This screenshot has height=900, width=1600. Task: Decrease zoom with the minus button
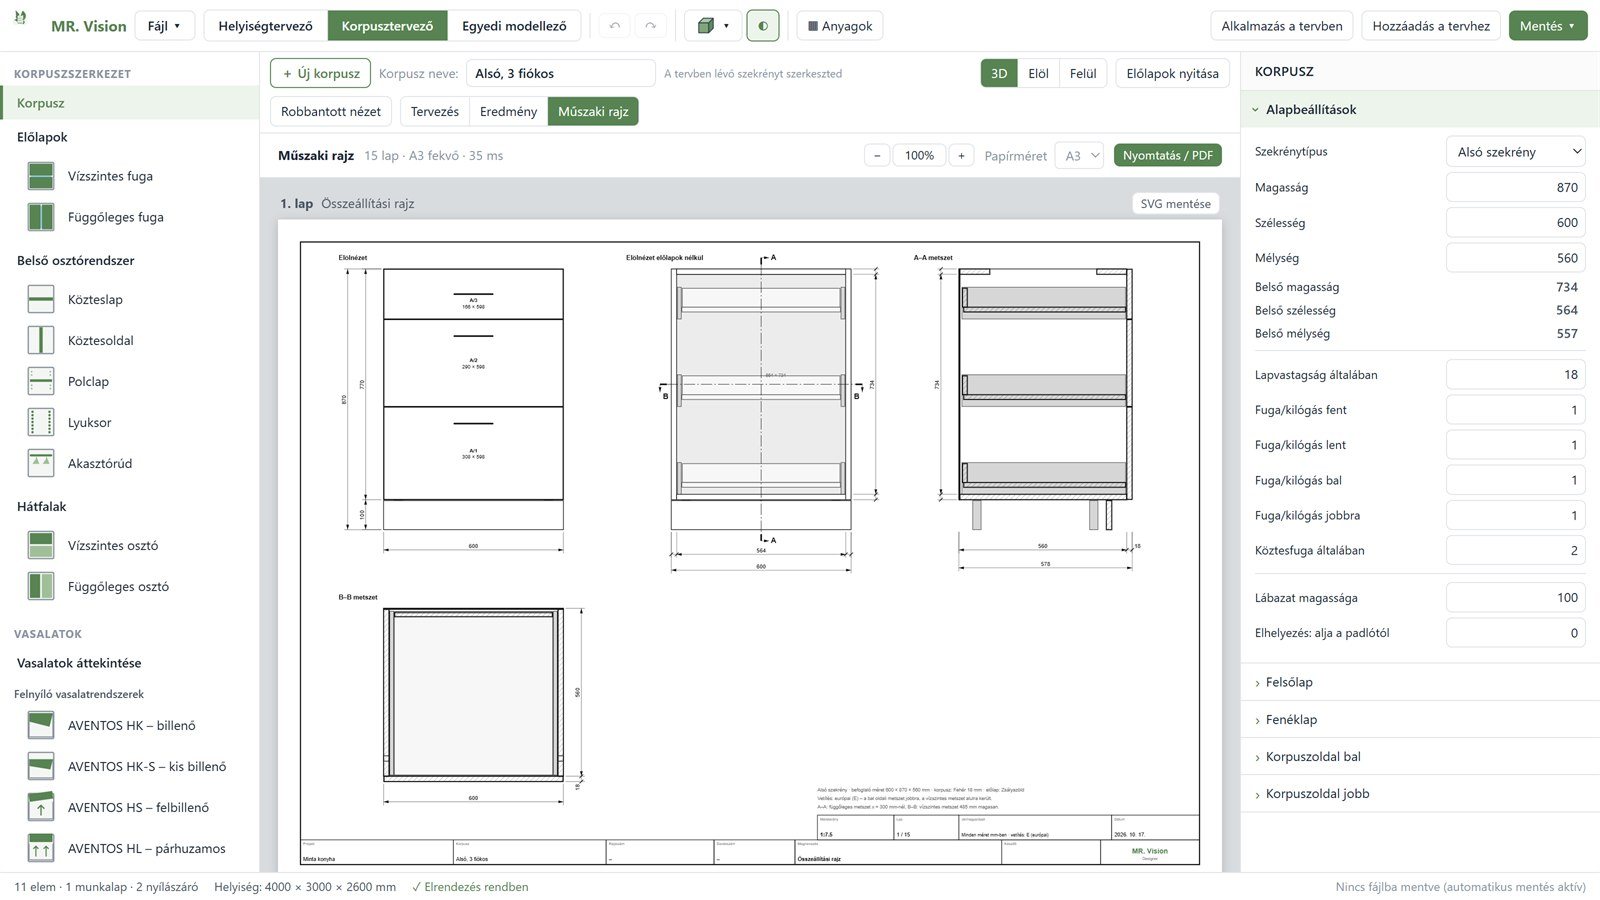click(x=877, y=155)
